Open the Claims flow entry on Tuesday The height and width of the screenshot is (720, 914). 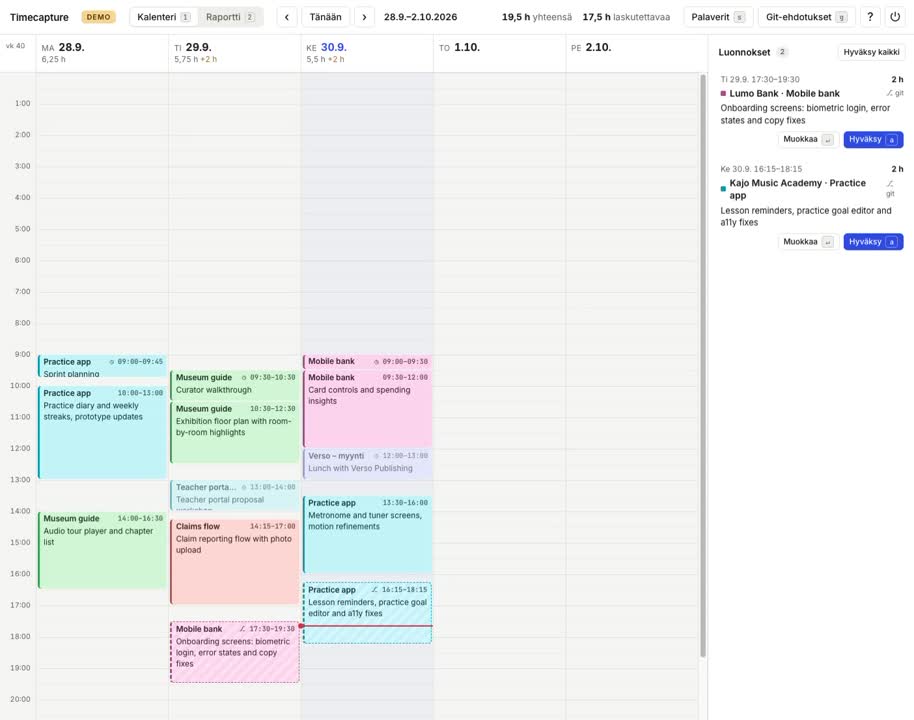234,561
